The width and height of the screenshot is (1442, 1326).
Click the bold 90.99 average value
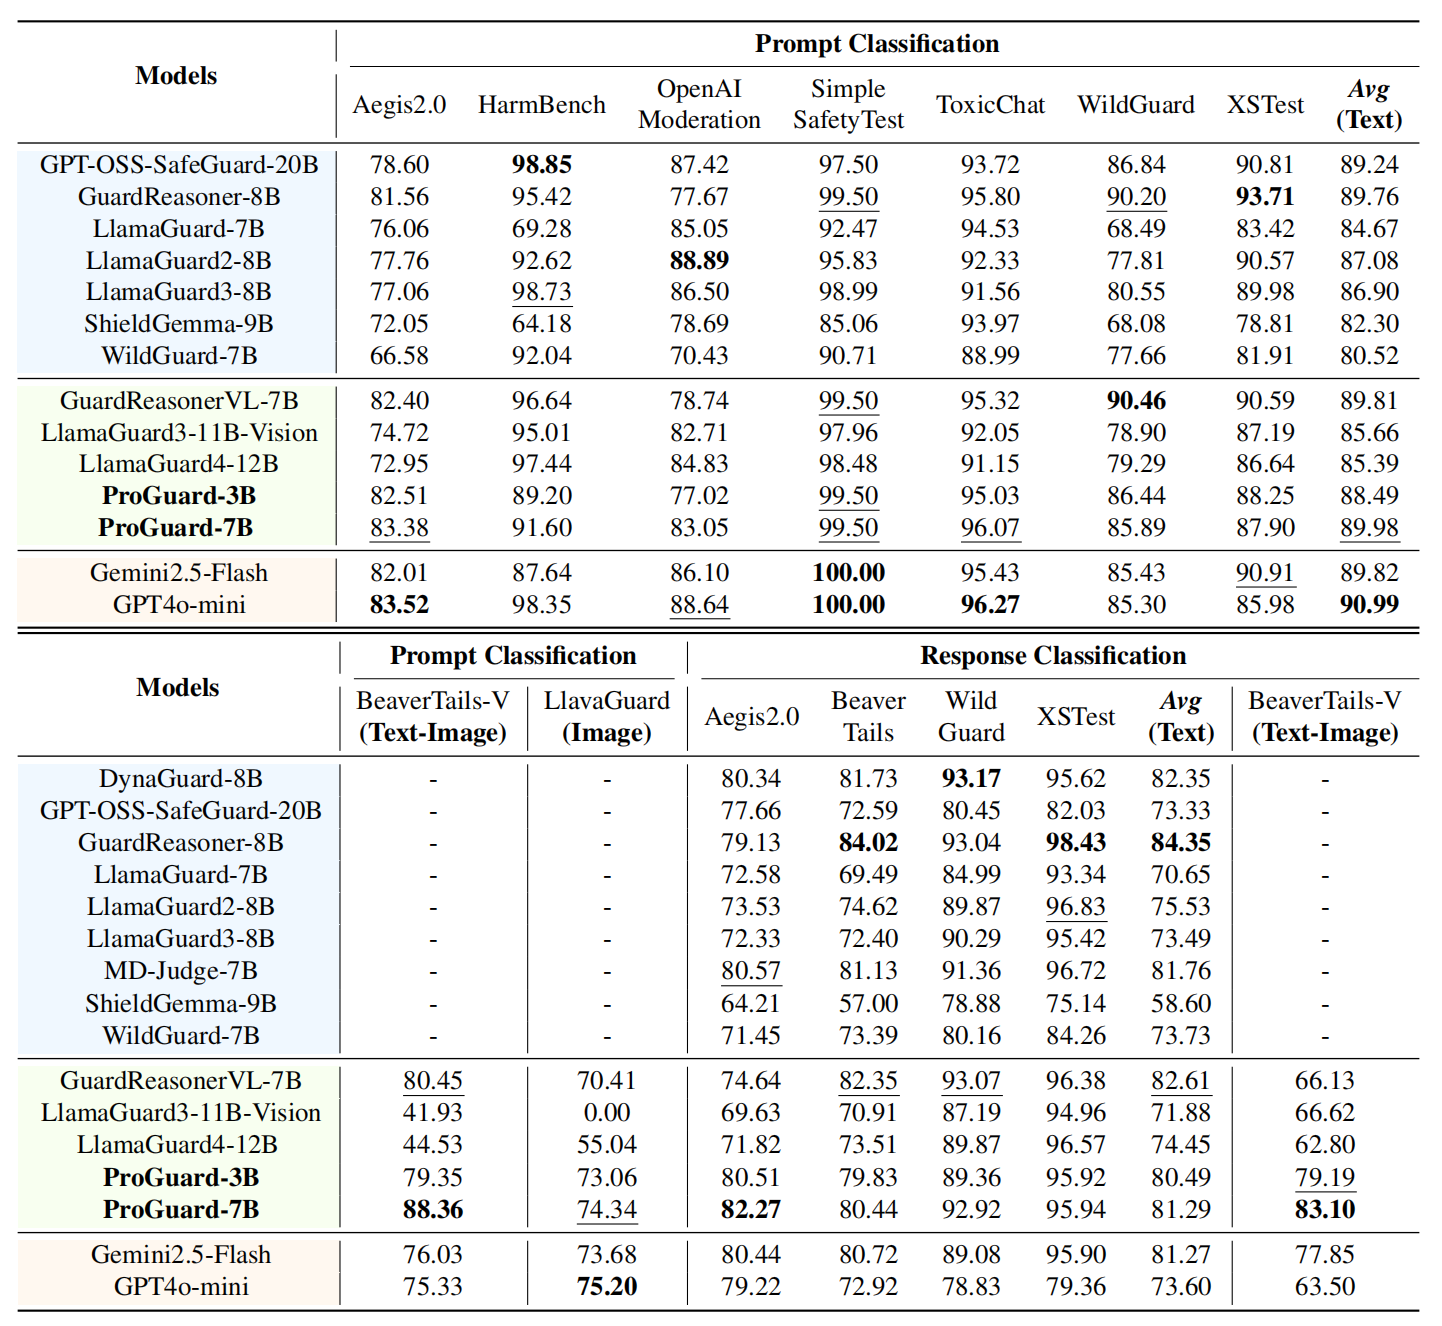[x=1369, y=605]
